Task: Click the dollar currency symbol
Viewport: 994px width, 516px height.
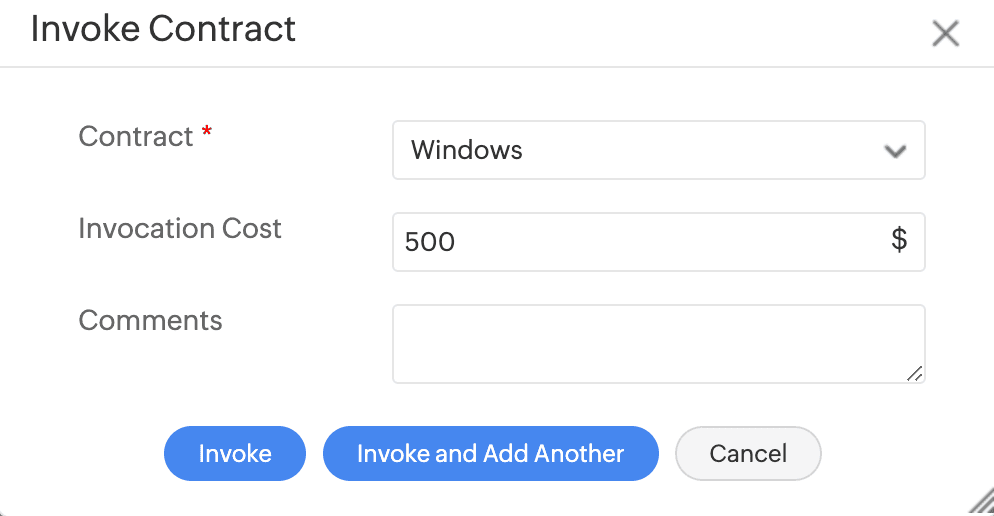Action: [x=899, y=240]
